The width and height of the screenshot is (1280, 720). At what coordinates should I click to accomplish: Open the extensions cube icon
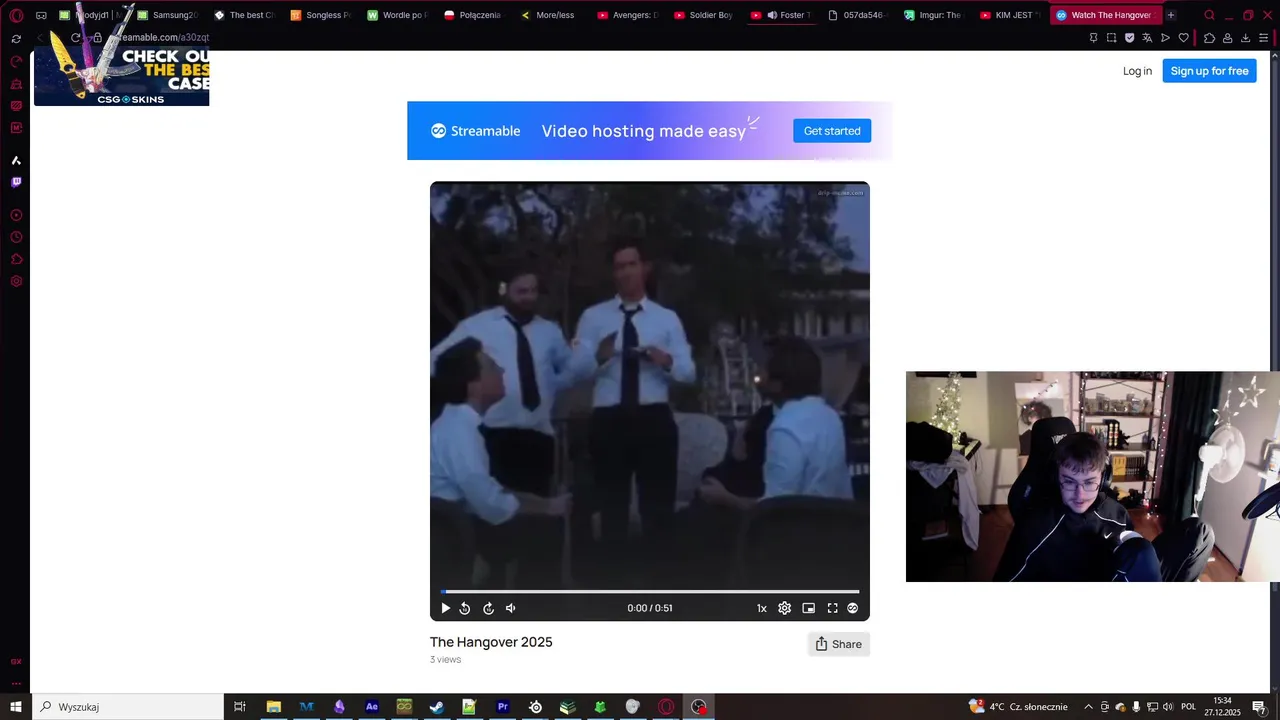pyautogui.click(x=1209, y=38)
